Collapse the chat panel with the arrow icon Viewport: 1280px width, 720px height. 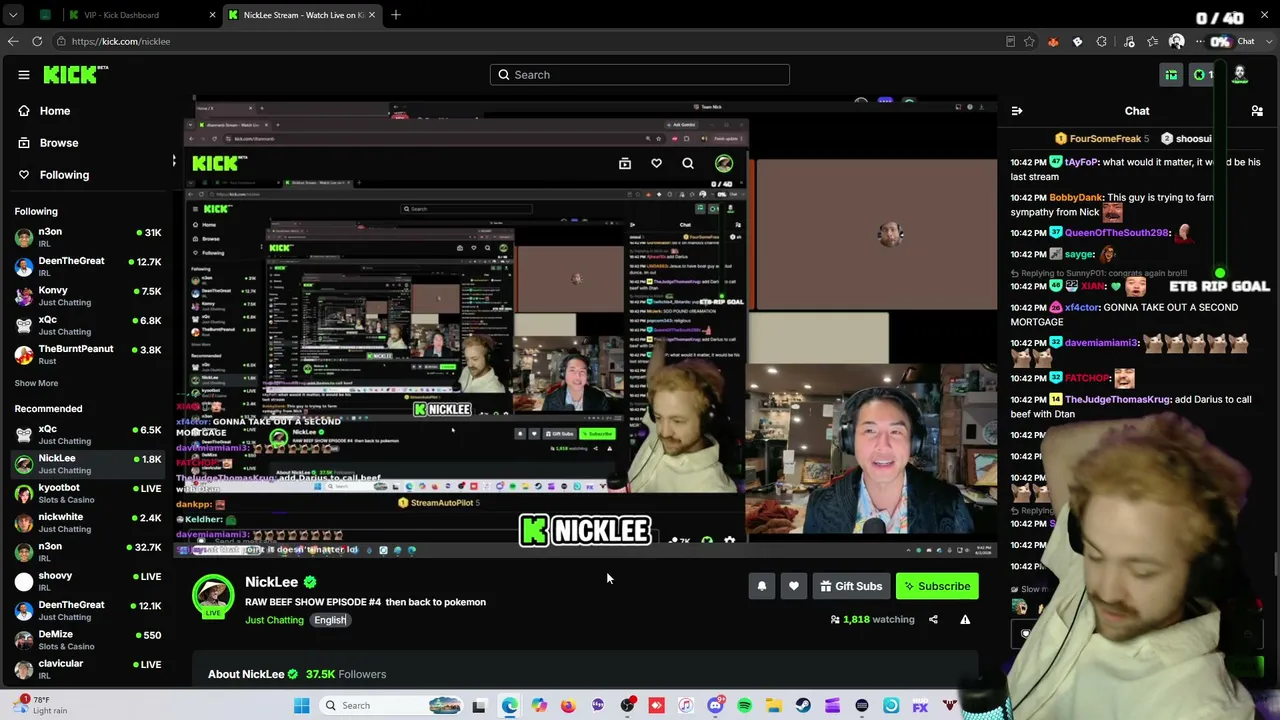pos(1017,111)
